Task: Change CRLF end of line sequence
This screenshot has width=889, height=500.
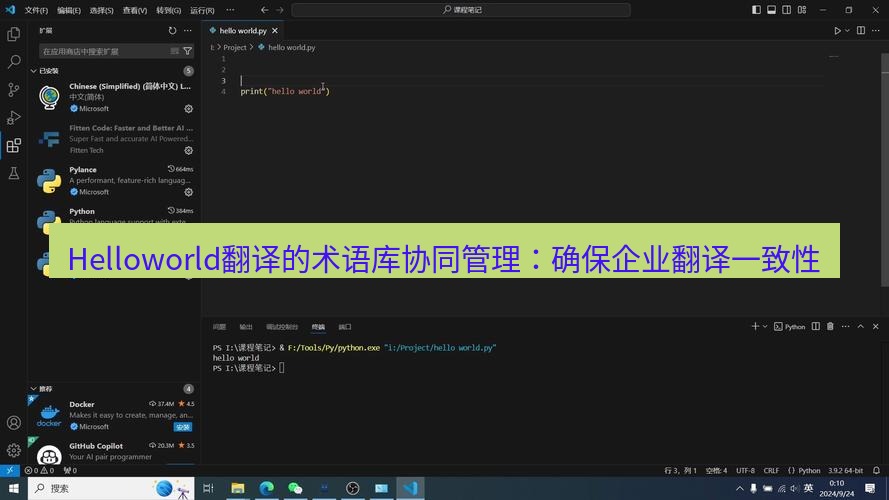Action: (x=771, y=471)
